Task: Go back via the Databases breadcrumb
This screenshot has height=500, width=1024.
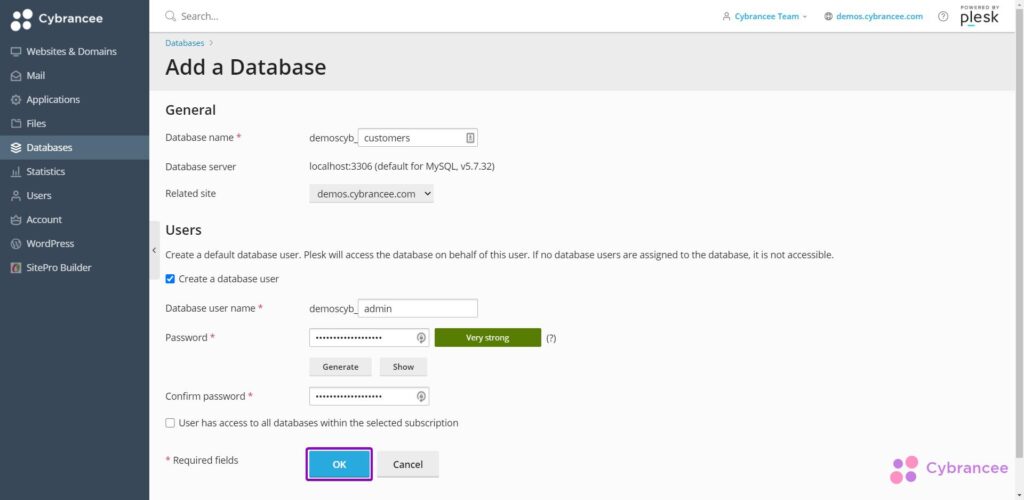Action: (184, 43)
